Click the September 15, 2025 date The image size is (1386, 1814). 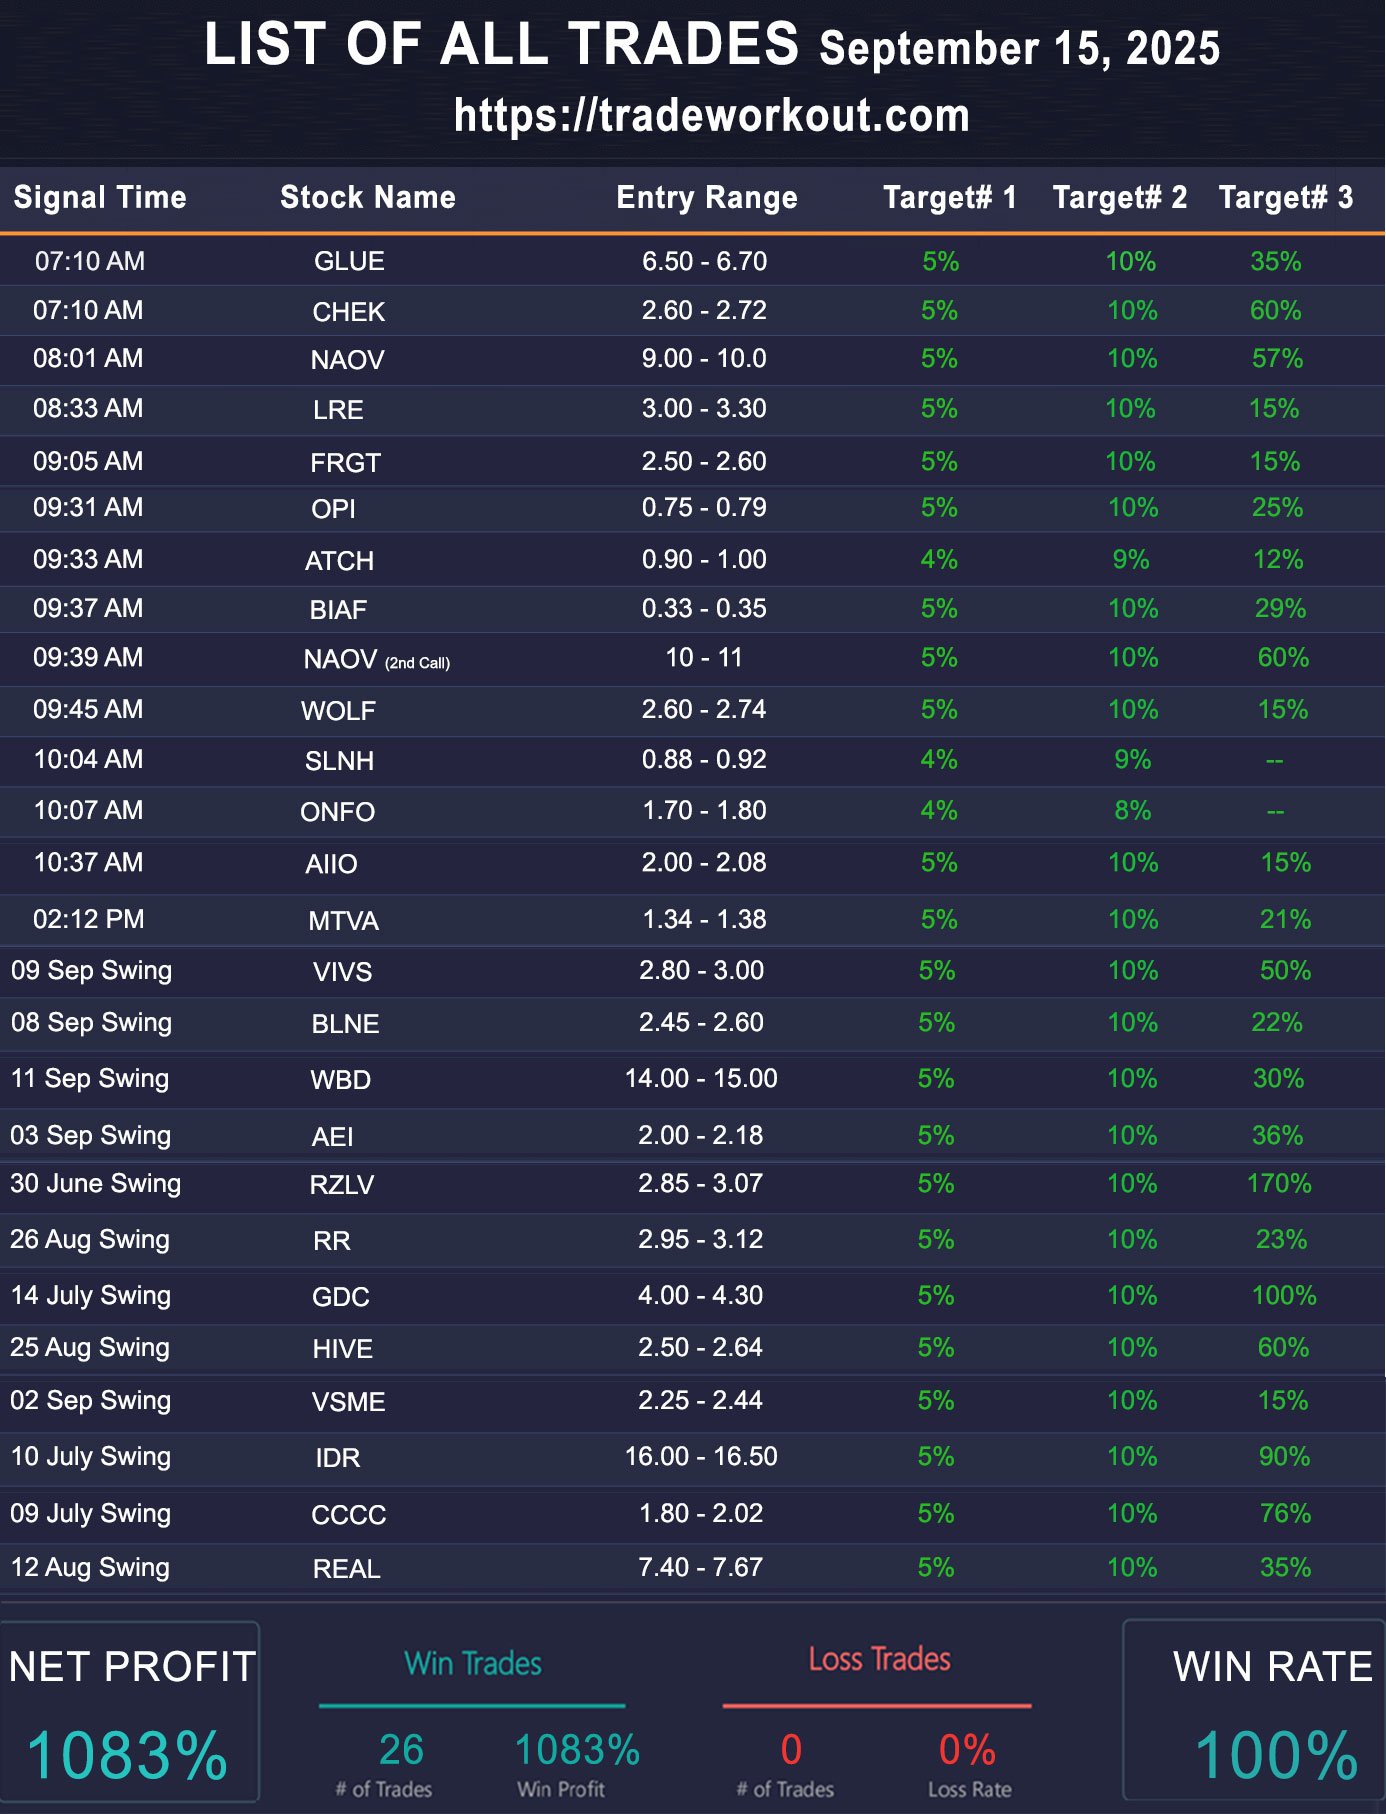[1020, 48]
